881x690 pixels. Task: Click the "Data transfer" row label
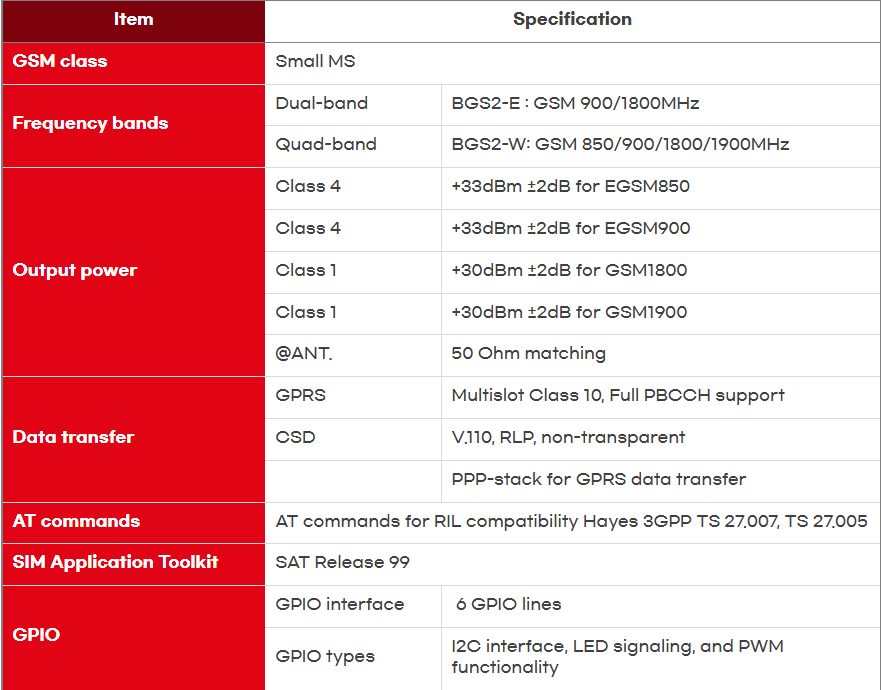(73, 437)
